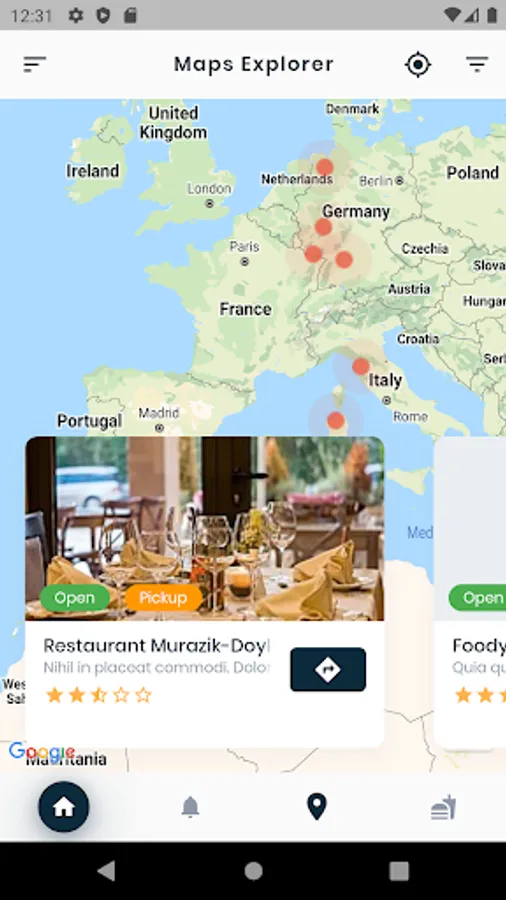Tap directions button on Restaurant Murazik card
Image resolution: width=506 pixels, height=900 pixels.
328,669
